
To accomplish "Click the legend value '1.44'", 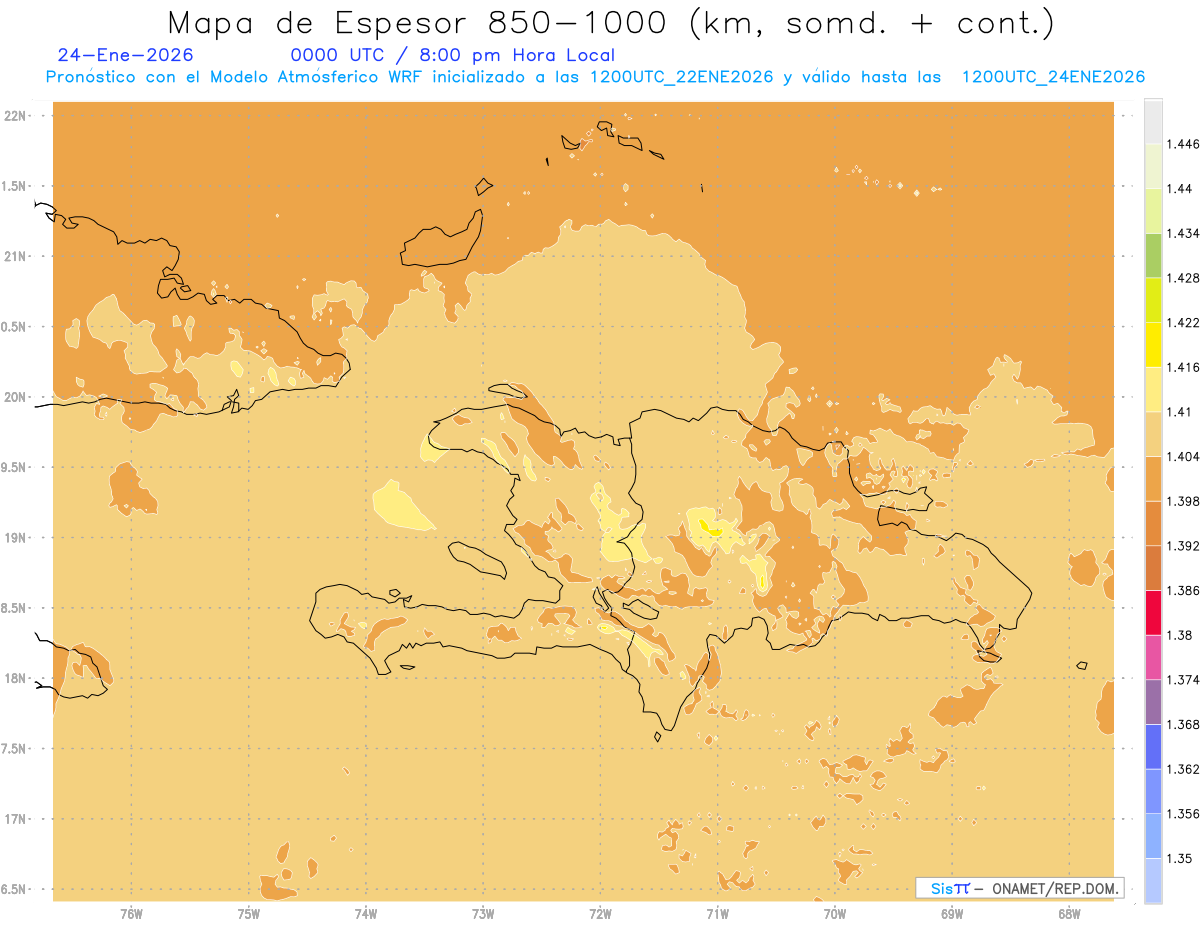I will pos(1180,189).
